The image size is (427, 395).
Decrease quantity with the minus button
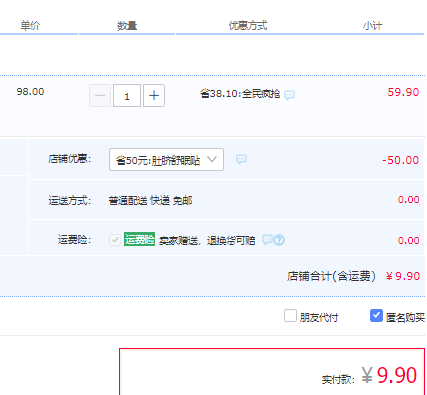click(100, 96)
